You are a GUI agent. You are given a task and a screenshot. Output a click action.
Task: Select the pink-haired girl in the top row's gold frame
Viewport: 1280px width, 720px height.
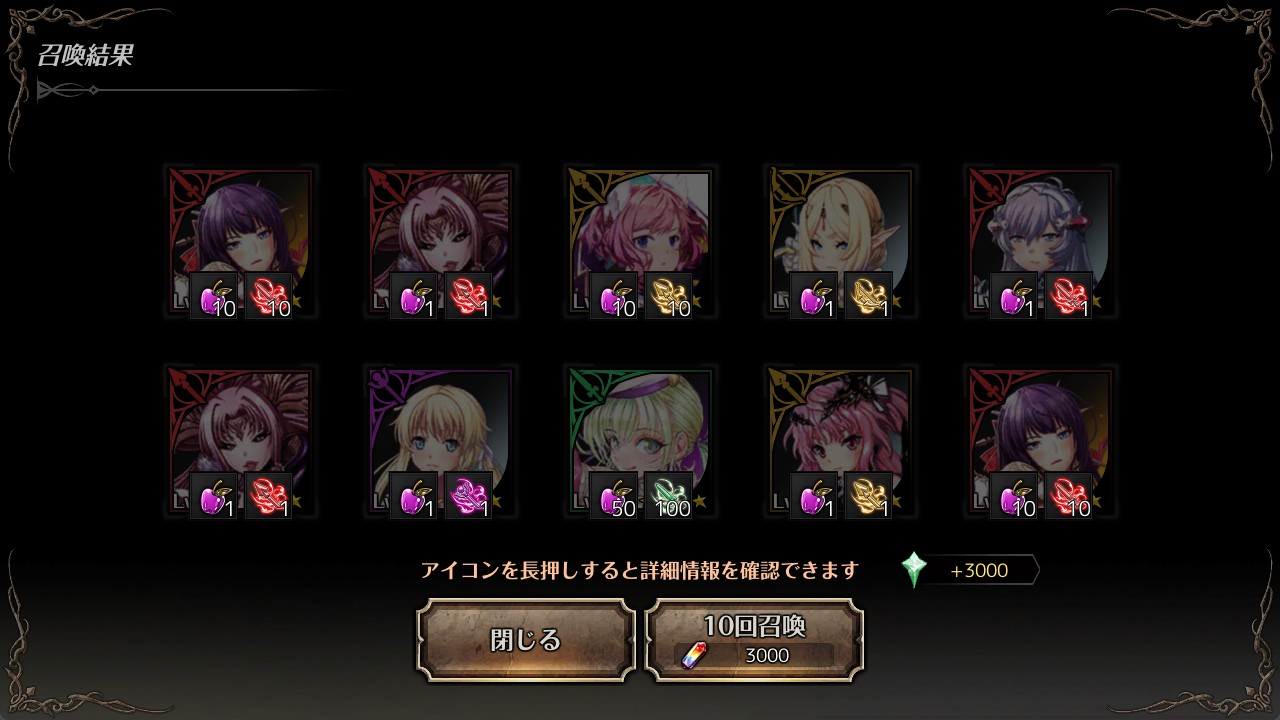(x=640, y=241)
